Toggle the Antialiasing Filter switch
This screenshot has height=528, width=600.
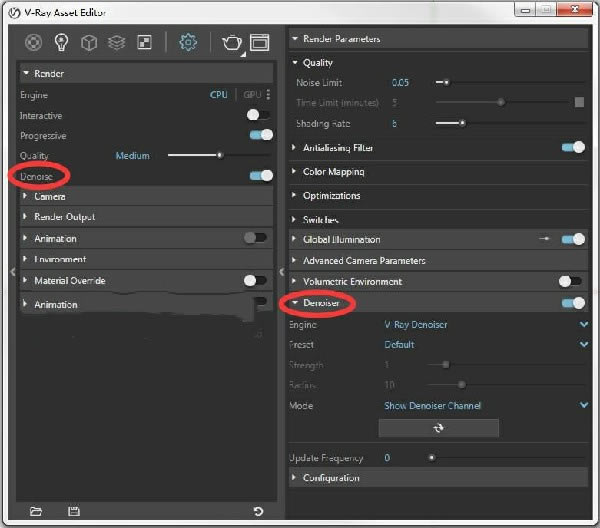[x=573, y=147]
